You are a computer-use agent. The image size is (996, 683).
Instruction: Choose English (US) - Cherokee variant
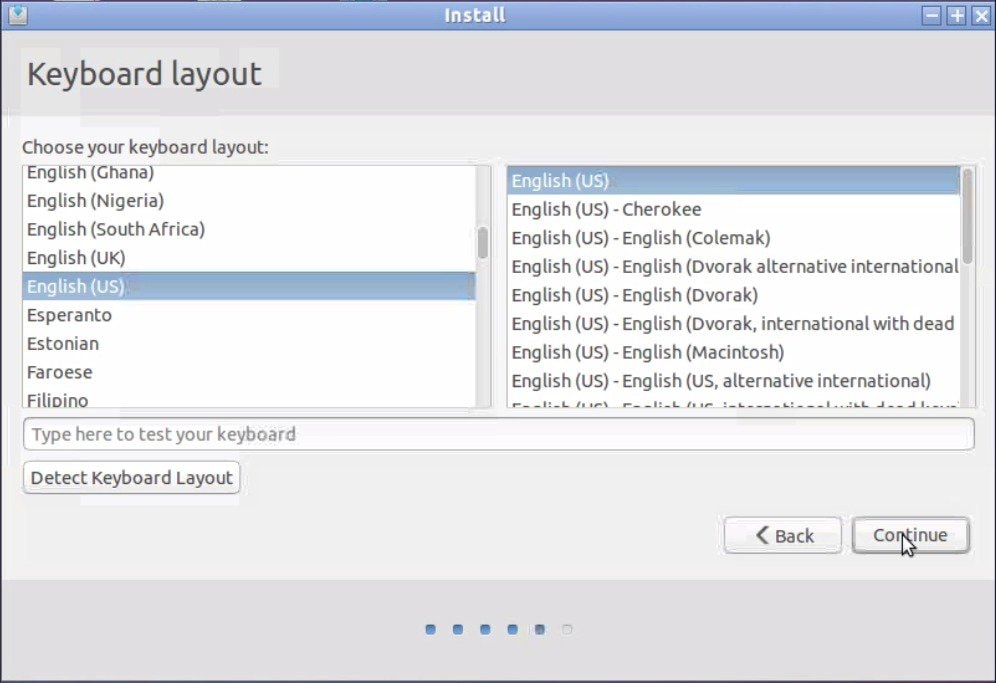coord(734,209)
